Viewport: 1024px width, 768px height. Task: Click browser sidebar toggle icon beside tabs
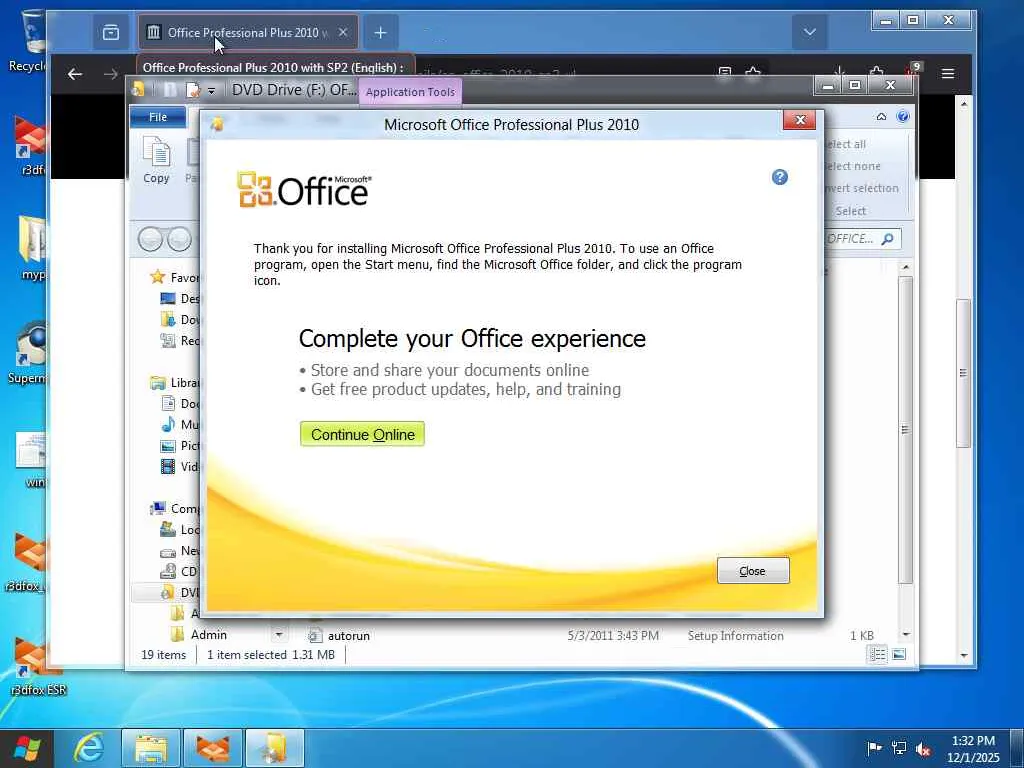click(110, 32)
